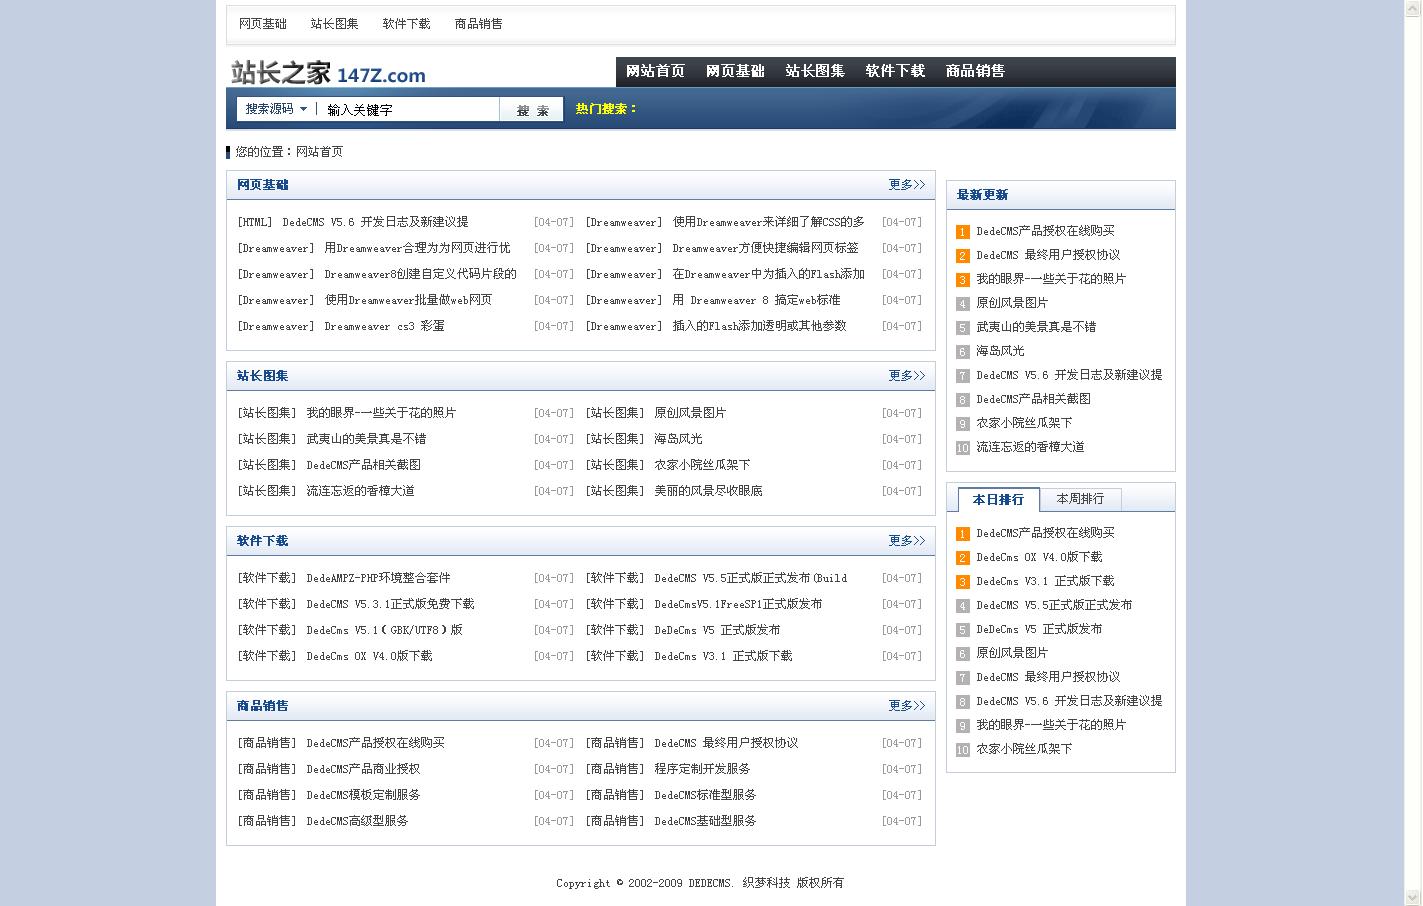Open DedeCMS V5.3.1正式版免费下载
1423x906 pixels.
tap(390, 604)
